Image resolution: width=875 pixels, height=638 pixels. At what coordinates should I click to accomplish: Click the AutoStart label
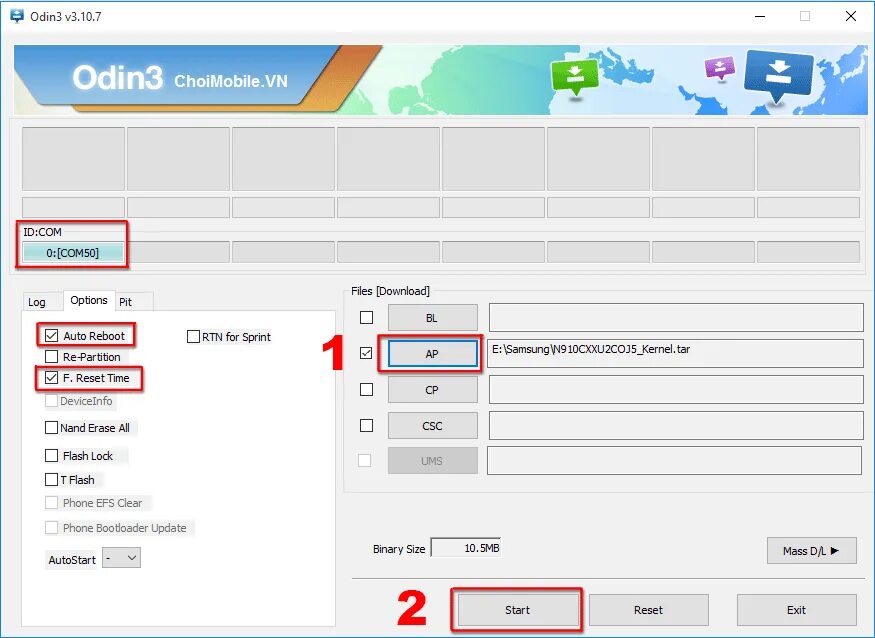[x=72, y=560]
